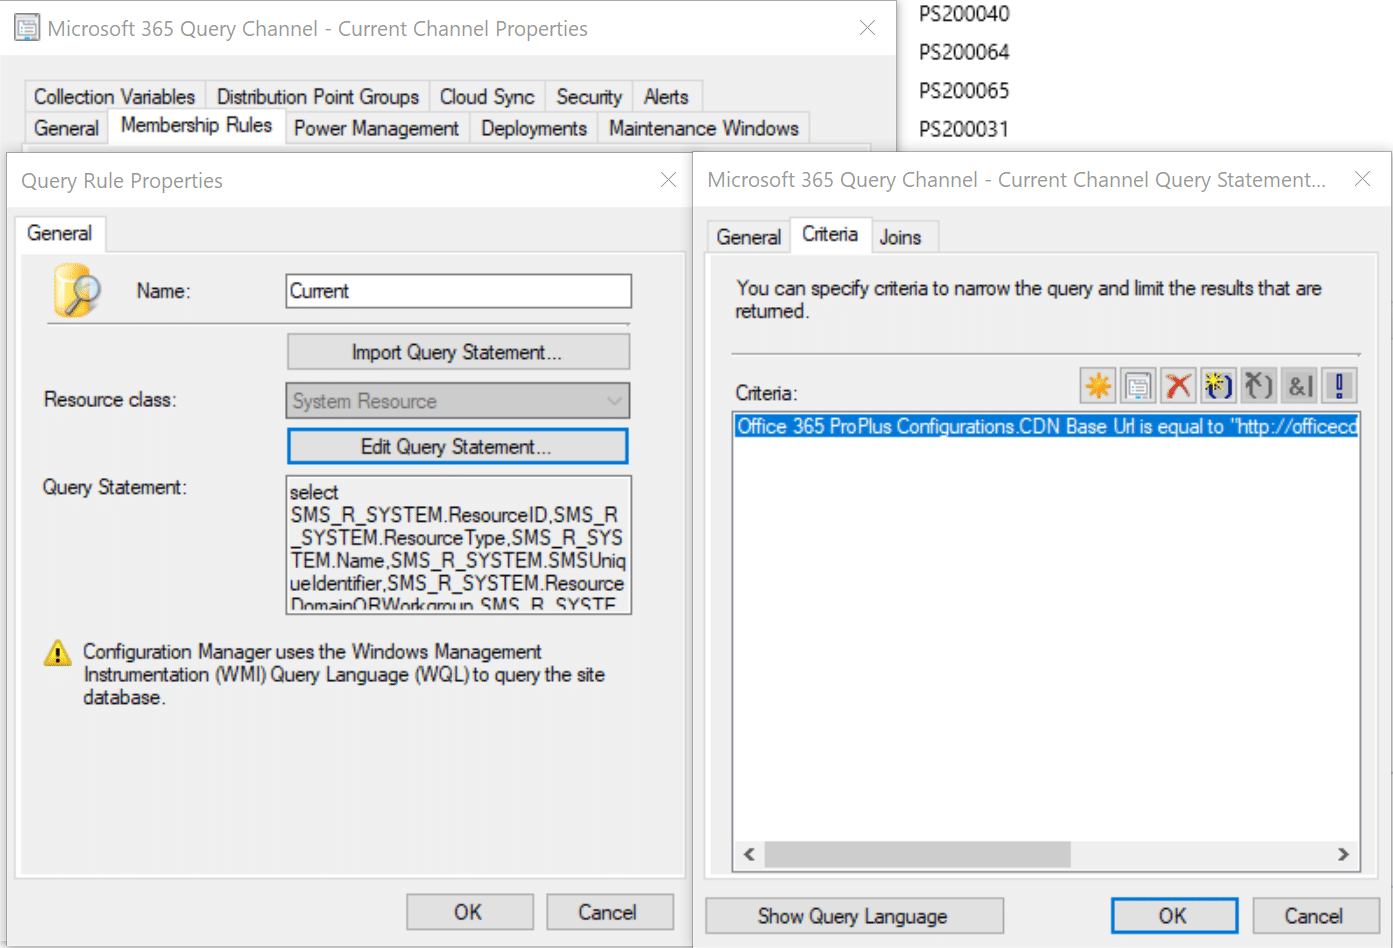Open properties of the selected criterion
The width and height of the screenshot is (1393, 948).
click(x=1138, y=385)
